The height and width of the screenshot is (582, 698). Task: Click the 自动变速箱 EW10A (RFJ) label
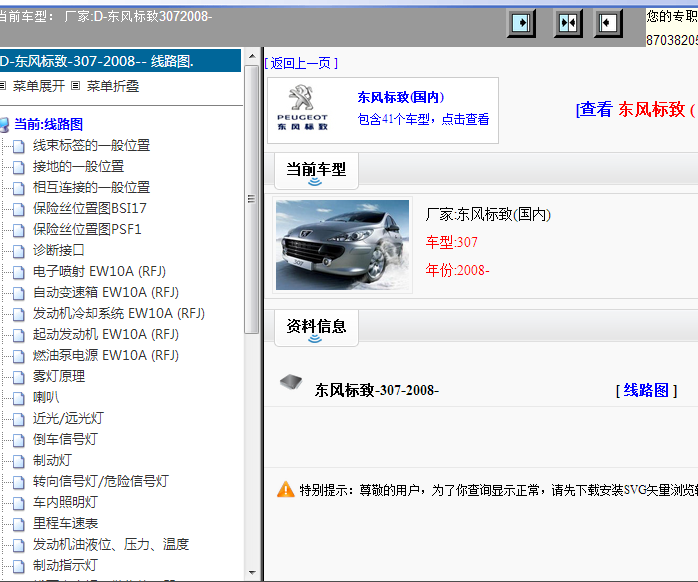106,292
